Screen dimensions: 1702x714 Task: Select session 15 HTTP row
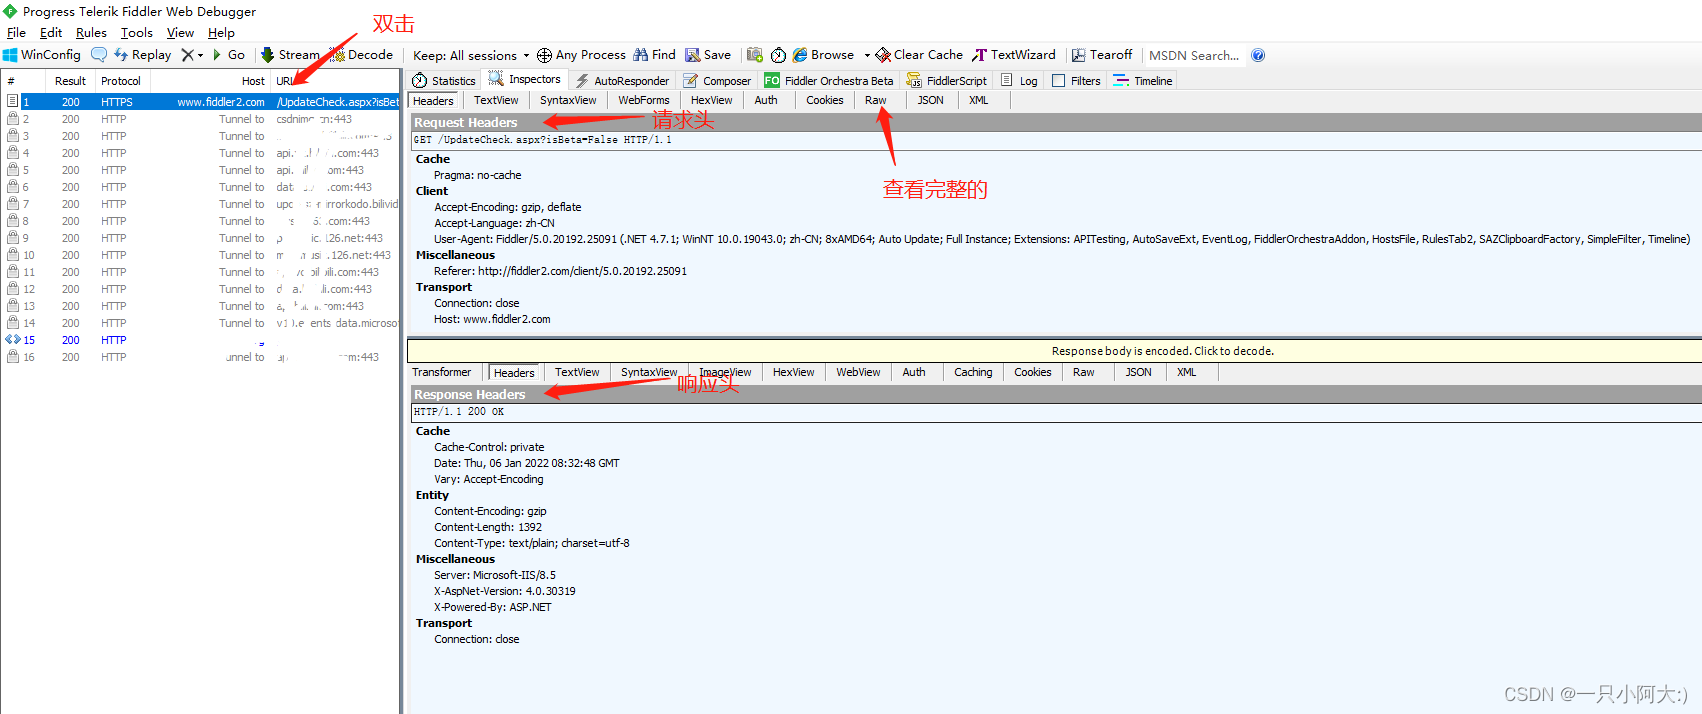pos(200,340)
